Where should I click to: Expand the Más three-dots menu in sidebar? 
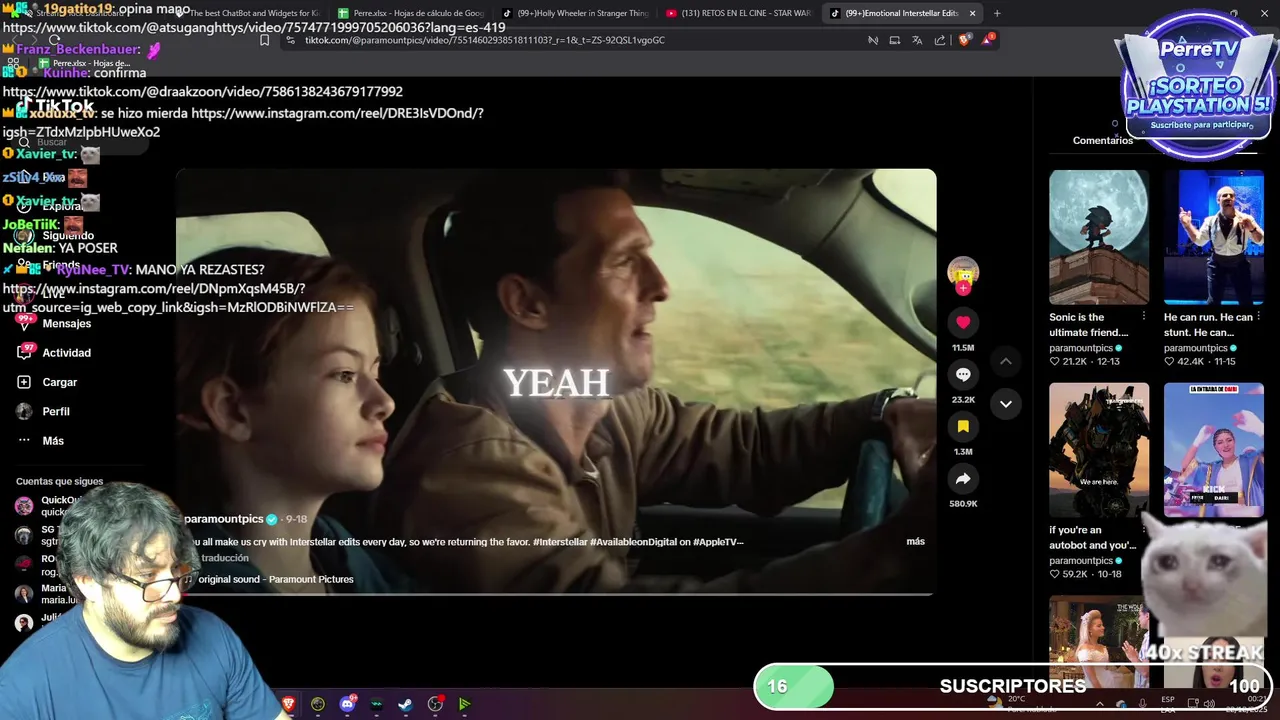[24, 440]
